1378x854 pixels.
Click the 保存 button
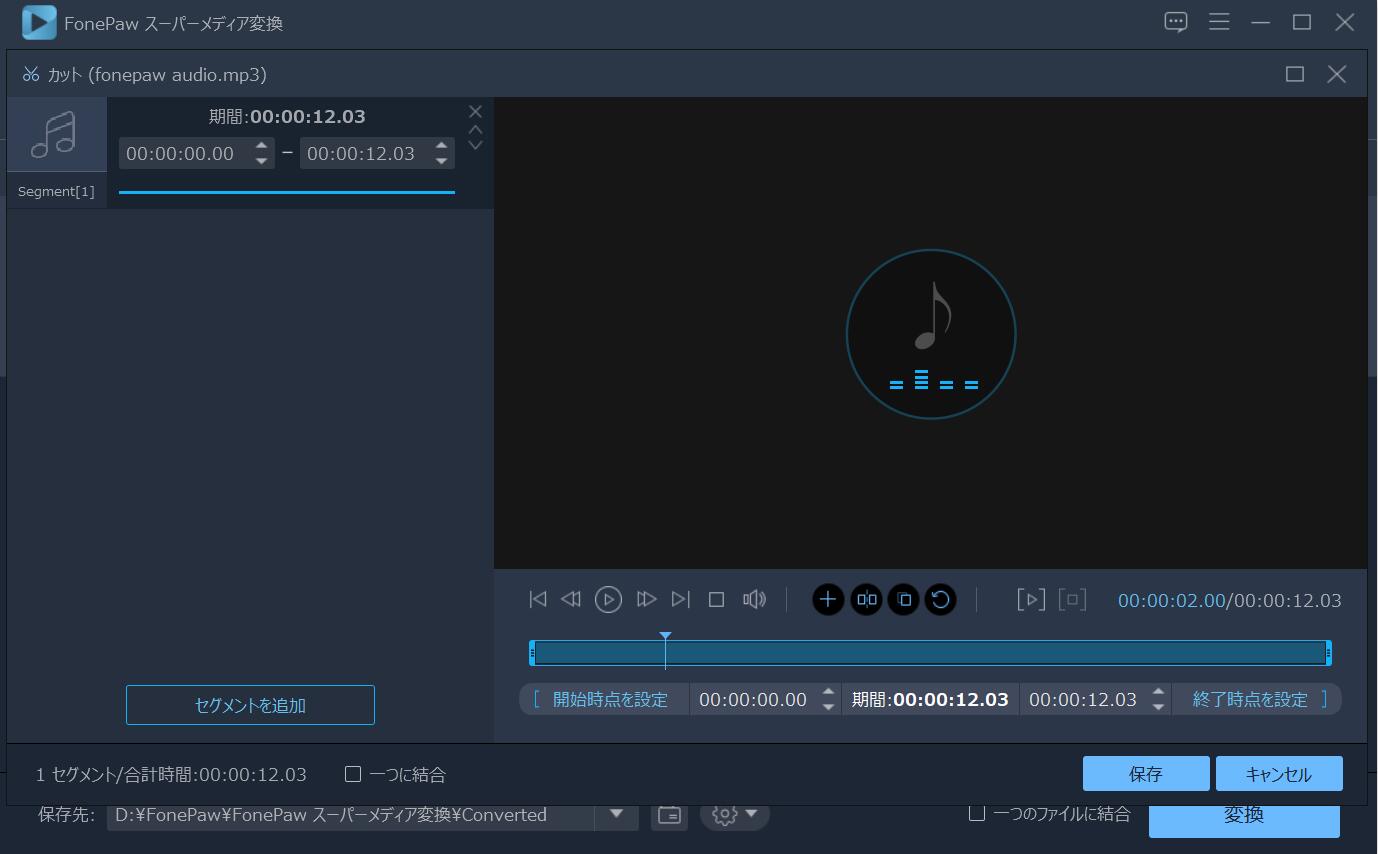1146,774
